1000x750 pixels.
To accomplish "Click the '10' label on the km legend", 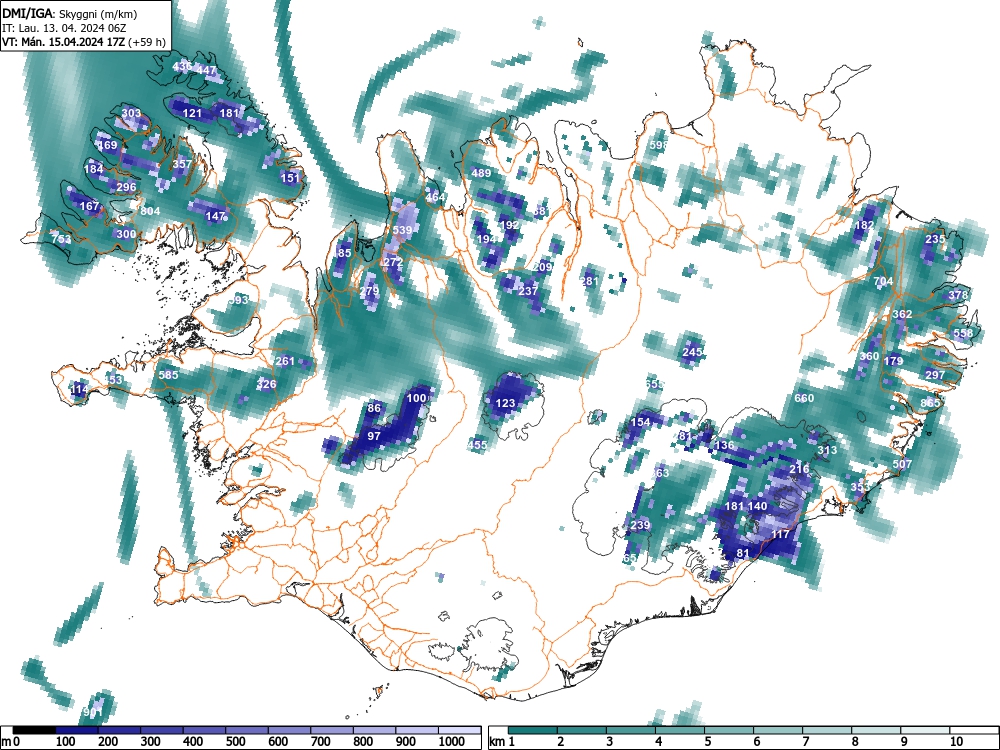I will 955,742.
